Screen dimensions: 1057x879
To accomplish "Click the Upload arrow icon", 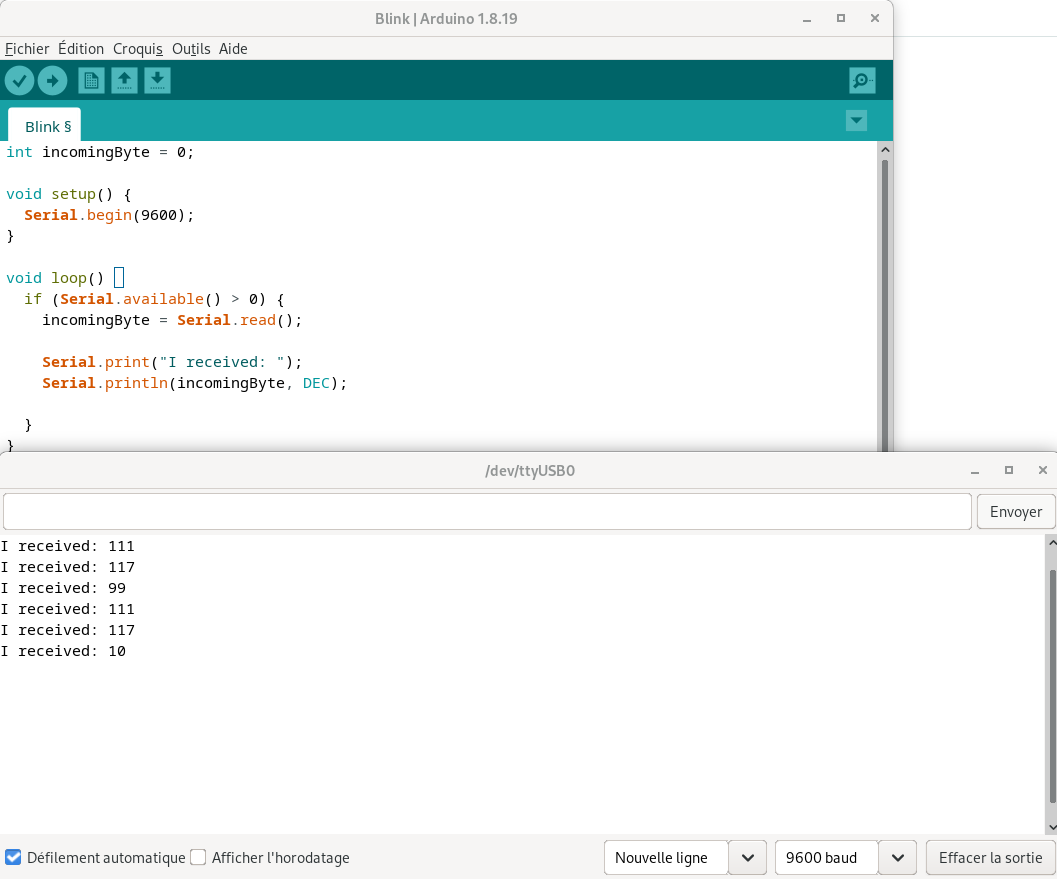I will click(x=52, y=80).
